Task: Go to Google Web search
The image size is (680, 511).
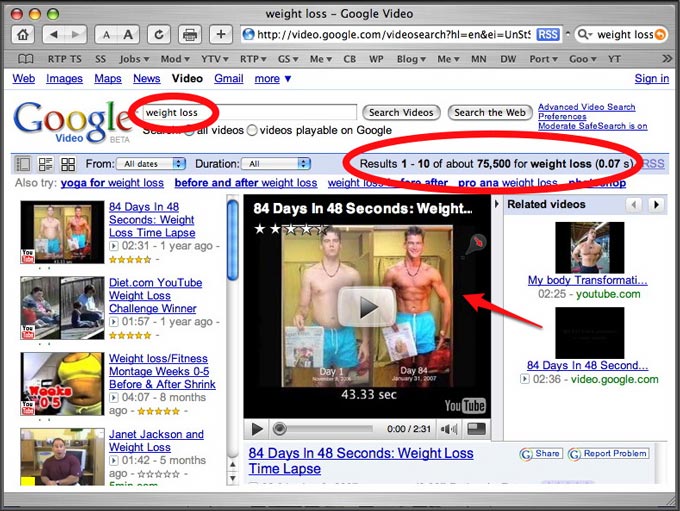Action: coord(23,79)
